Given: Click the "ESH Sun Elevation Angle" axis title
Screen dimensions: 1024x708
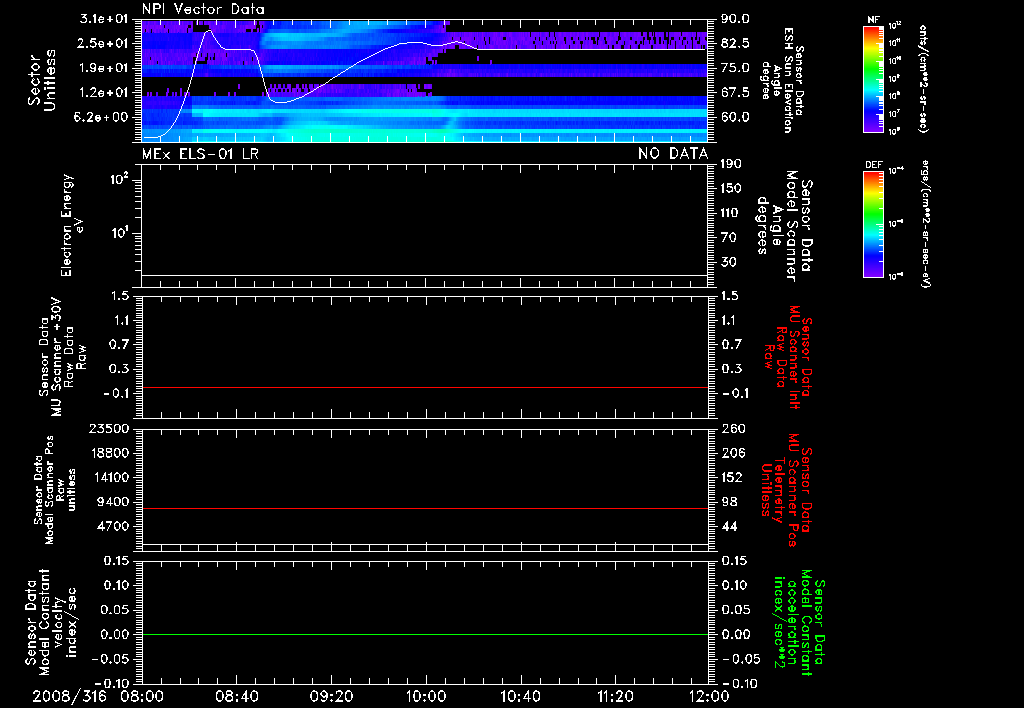Looking at the screenshot, I should pyautogui.click(x=782, y=80).
